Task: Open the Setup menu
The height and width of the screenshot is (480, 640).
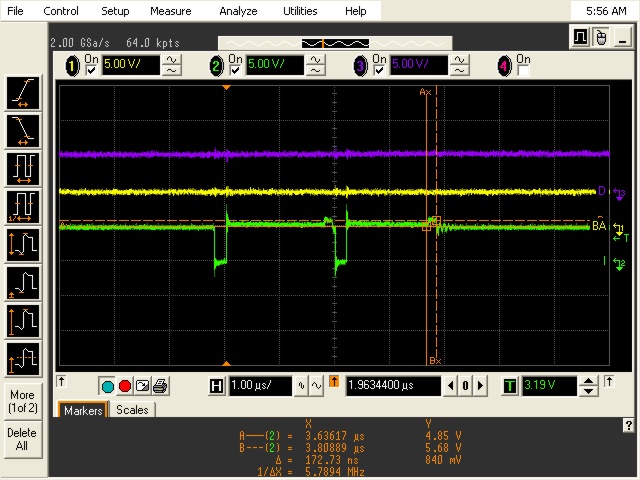Action: (x=115, y=11)
